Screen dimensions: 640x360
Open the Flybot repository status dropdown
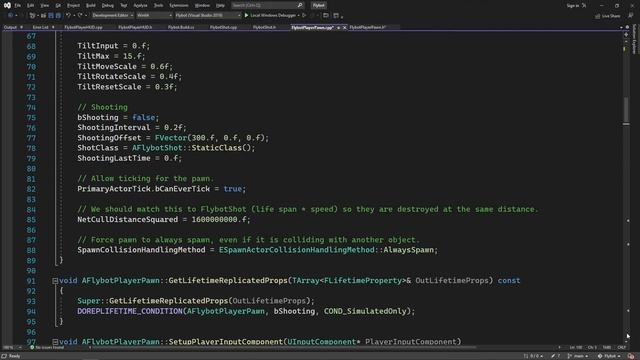(x=609, y=356)
